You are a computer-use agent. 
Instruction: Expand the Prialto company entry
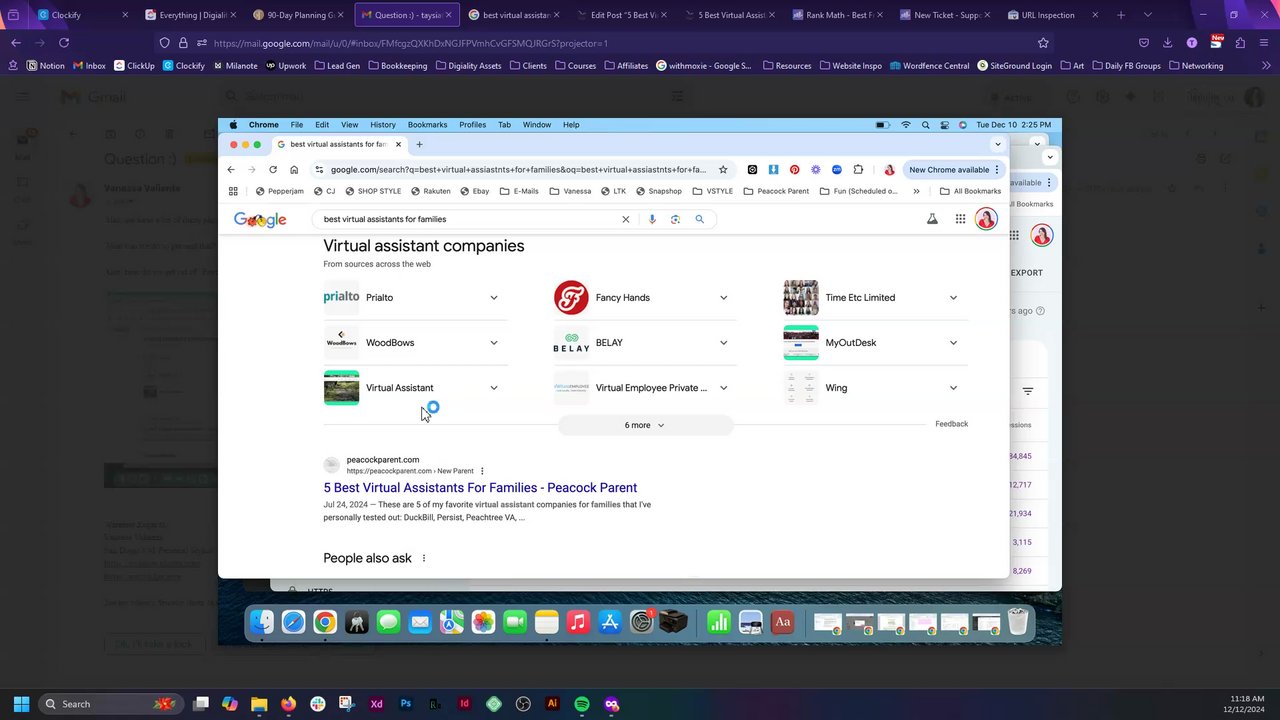[x=493, y=298]
